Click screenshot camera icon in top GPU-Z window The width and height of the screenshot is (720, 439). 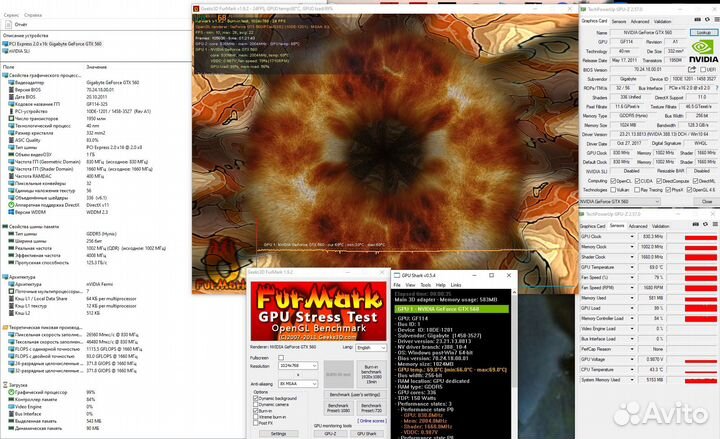point(698,19)
